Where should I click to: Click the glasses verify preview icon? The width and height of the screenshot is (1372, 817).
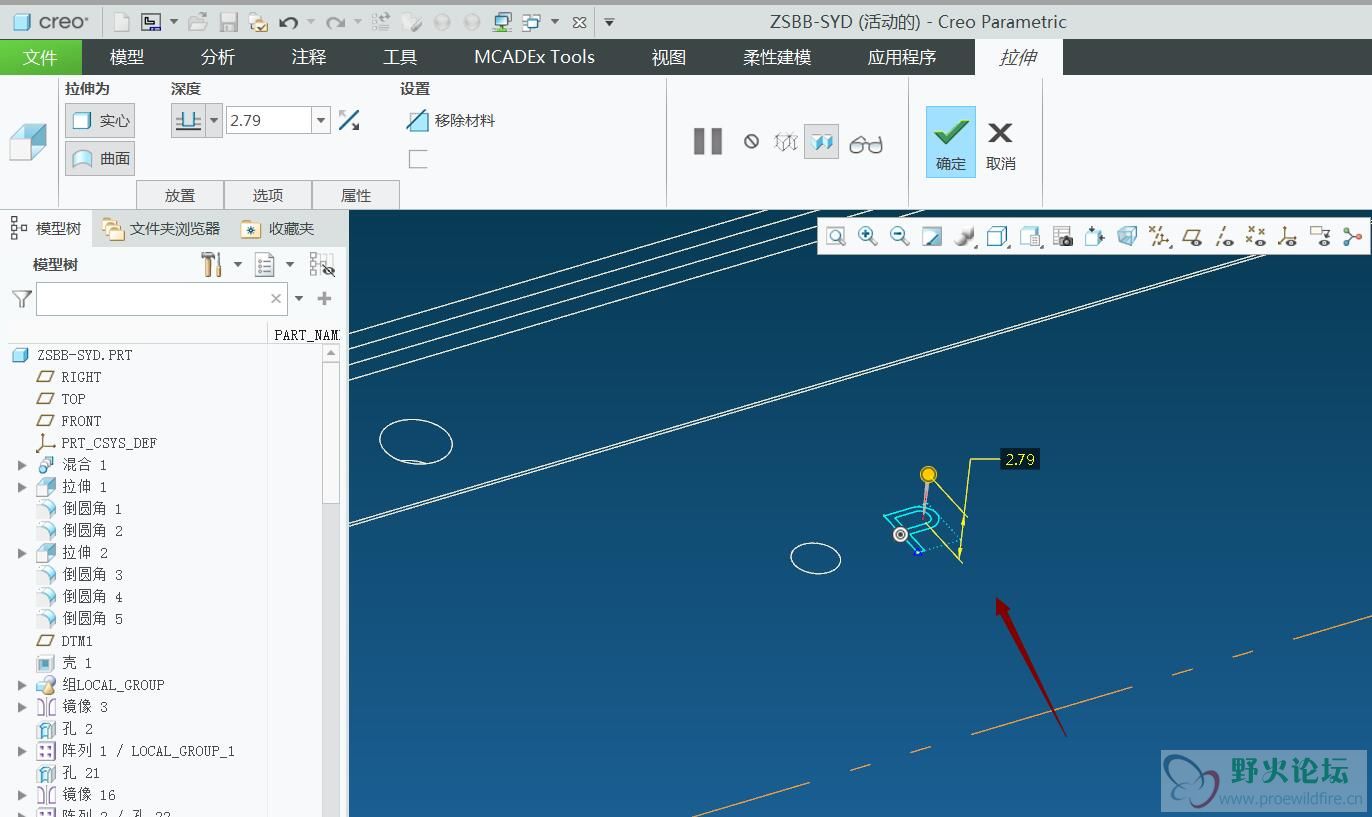(x=866, y=144)
